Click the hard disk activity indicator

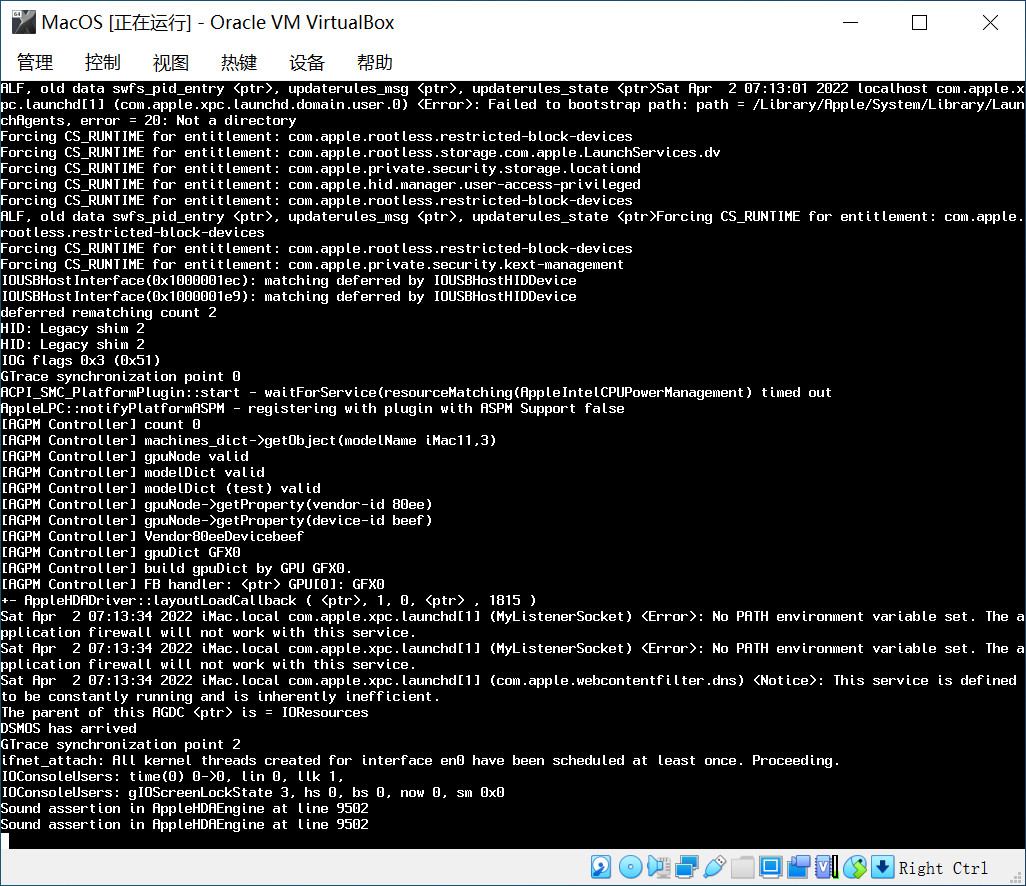[x=601, y=867]
